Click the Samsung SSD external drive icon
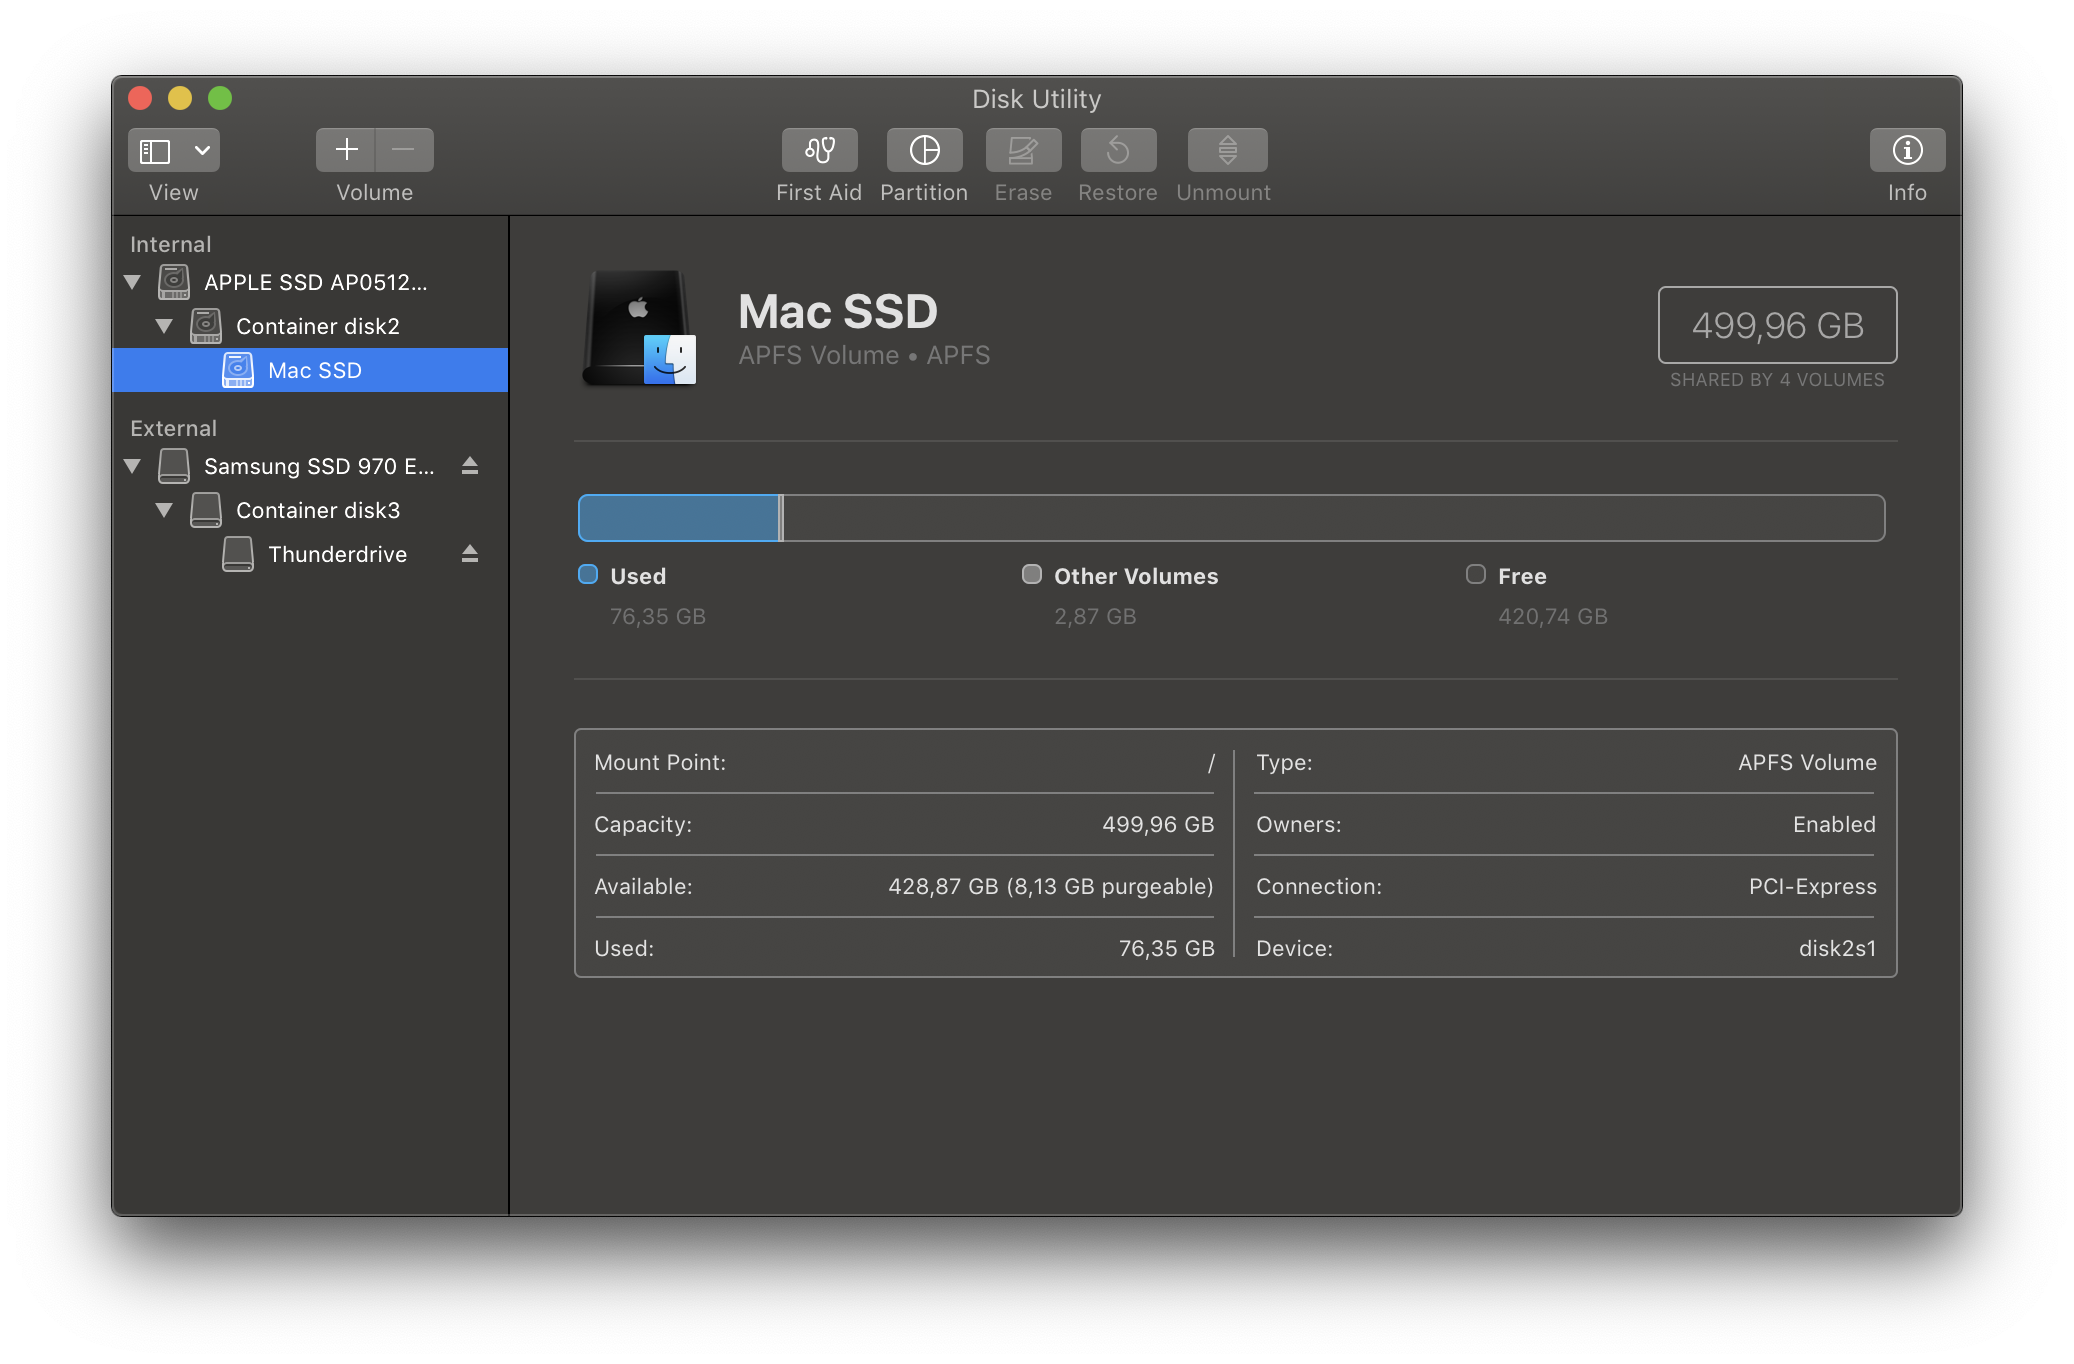This screenshot has height=1364, width=2074. pyautogui.click(x=174, y=466)
